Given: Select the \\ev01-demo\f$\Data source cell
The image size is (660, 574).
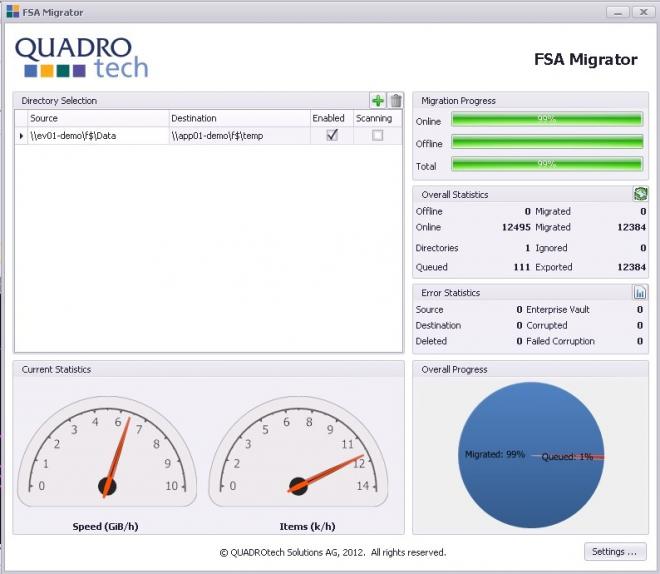Looking at the screenshot, I should click(x=98, y=136).
